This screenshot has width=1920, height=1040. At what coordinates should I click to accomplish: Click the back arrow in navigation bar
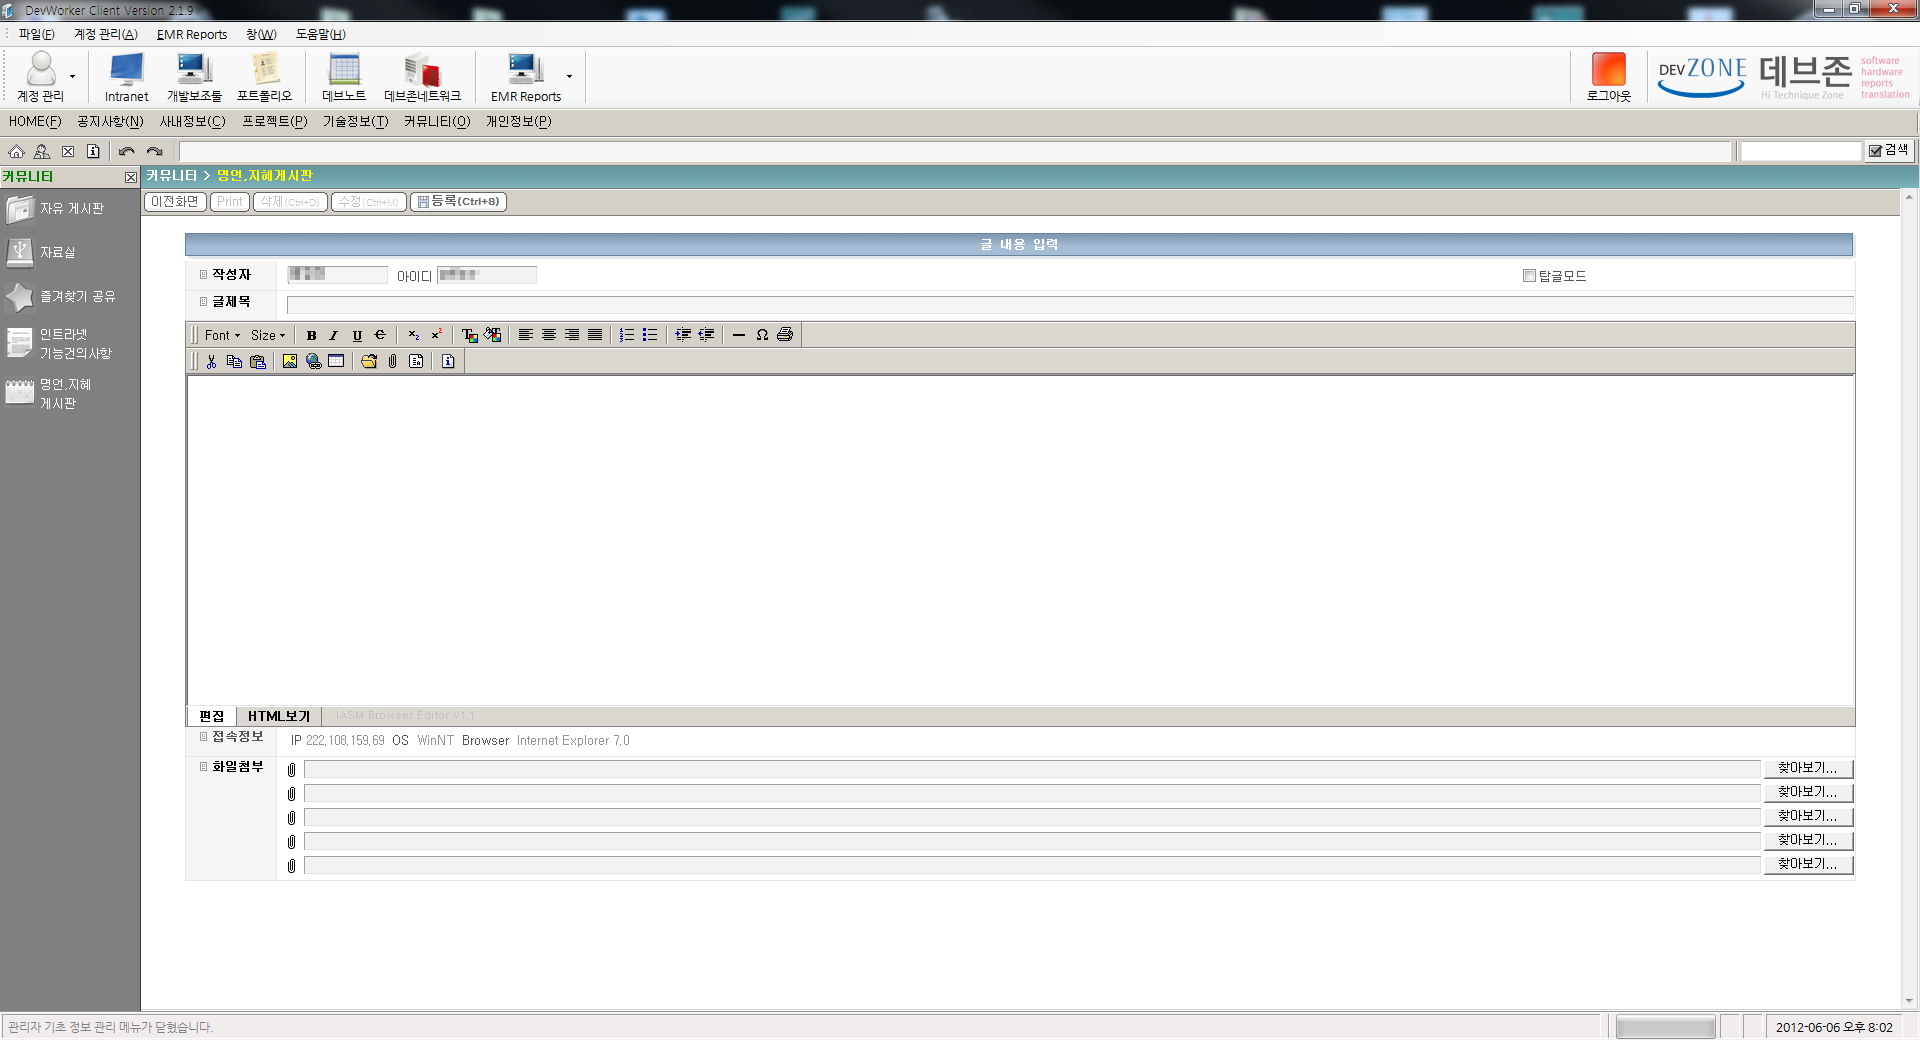(126, 151)
